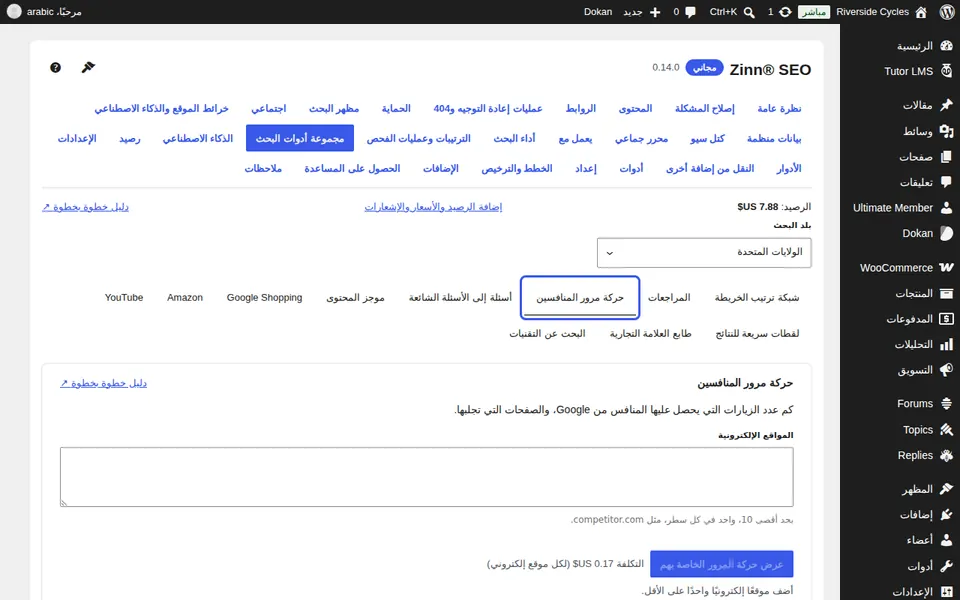Open the طابع العلامة التجارية tab

pos(650,334)
